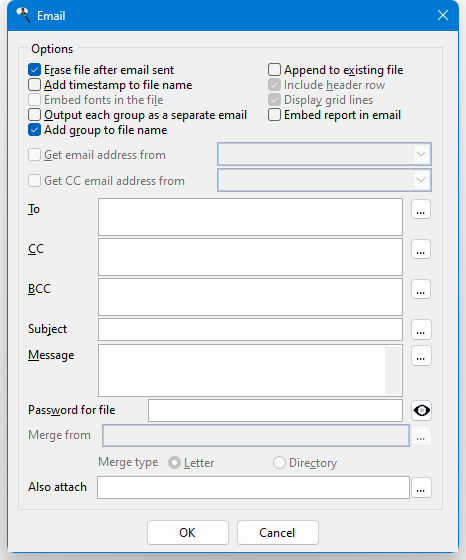The width and height of the screenshot is (466, 560).
Task: Select the Directory merge type radio button
Action: point(279,462)
